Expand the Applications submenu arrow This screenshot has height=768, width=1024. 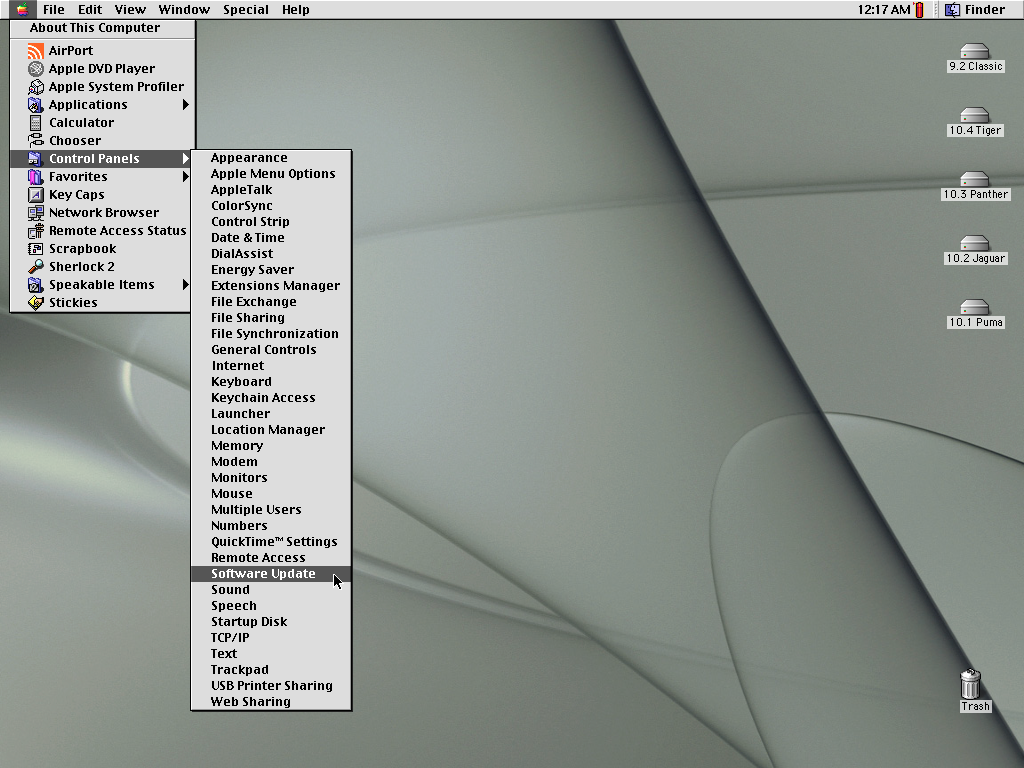pos(186,104)
